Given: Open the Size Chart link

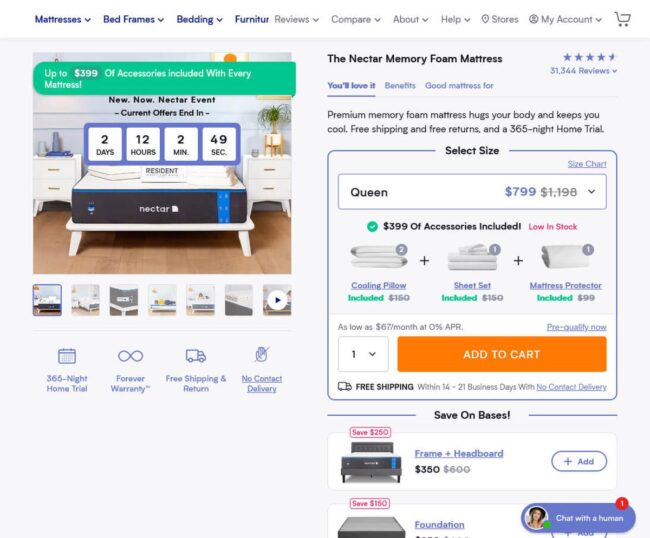Looking at the screenshot, I should pos(587,164).
